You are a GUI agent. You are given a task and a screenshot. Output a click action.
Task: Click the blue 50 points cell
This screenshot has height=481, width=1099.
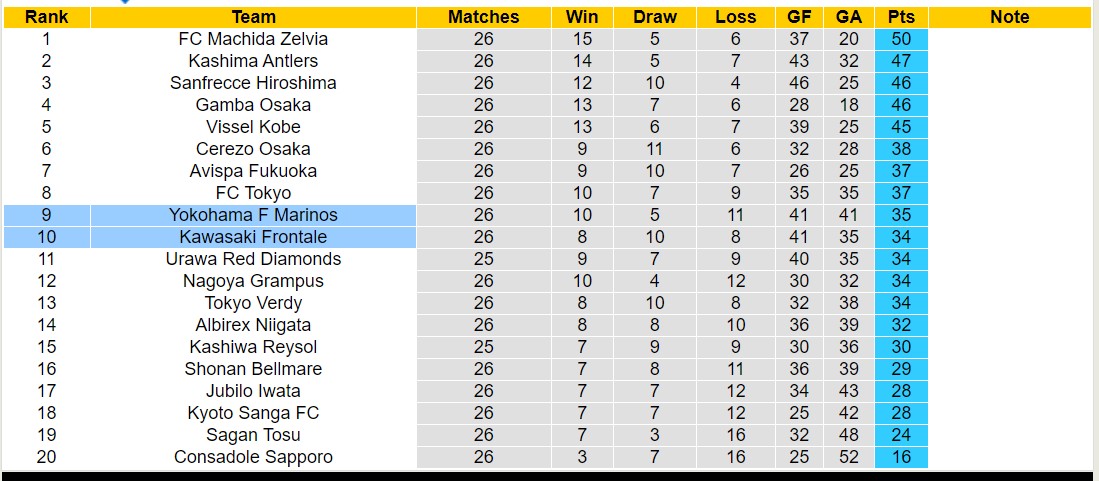coord(900,39)
